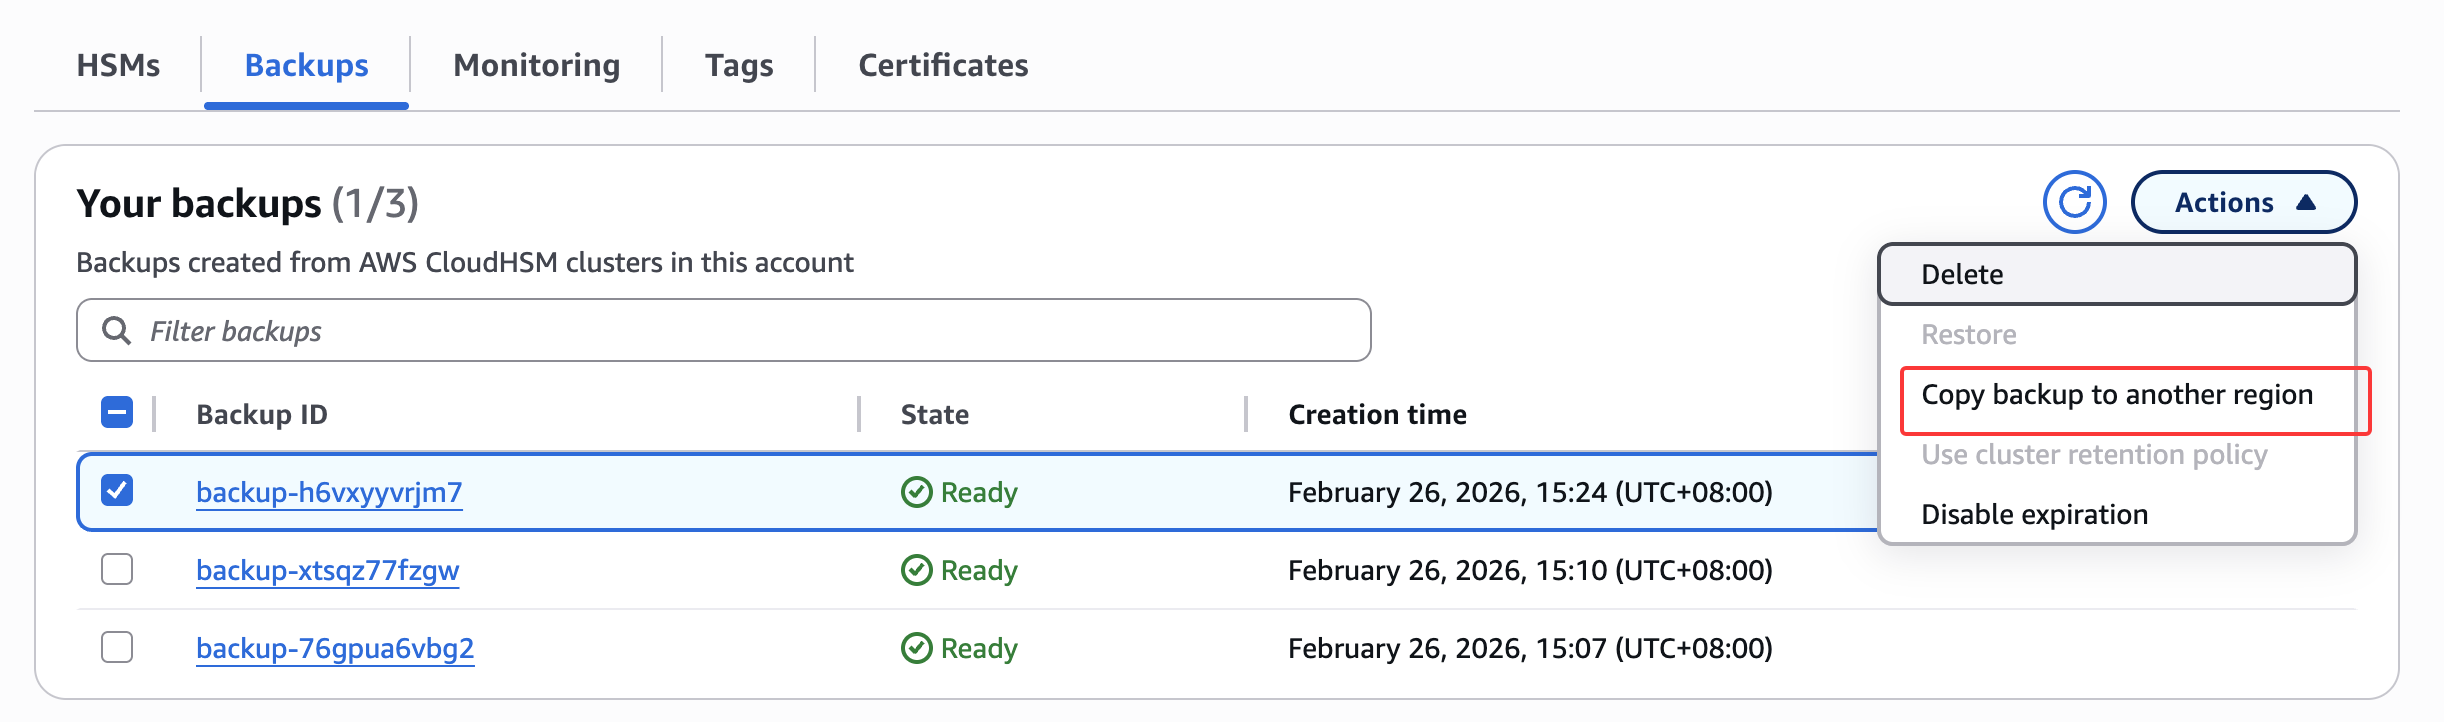The height and width of the screenshot is (722, 2444).
Task: Tick the checkbox for backup-76gpua6vbg2
Action: click(117, 647)
